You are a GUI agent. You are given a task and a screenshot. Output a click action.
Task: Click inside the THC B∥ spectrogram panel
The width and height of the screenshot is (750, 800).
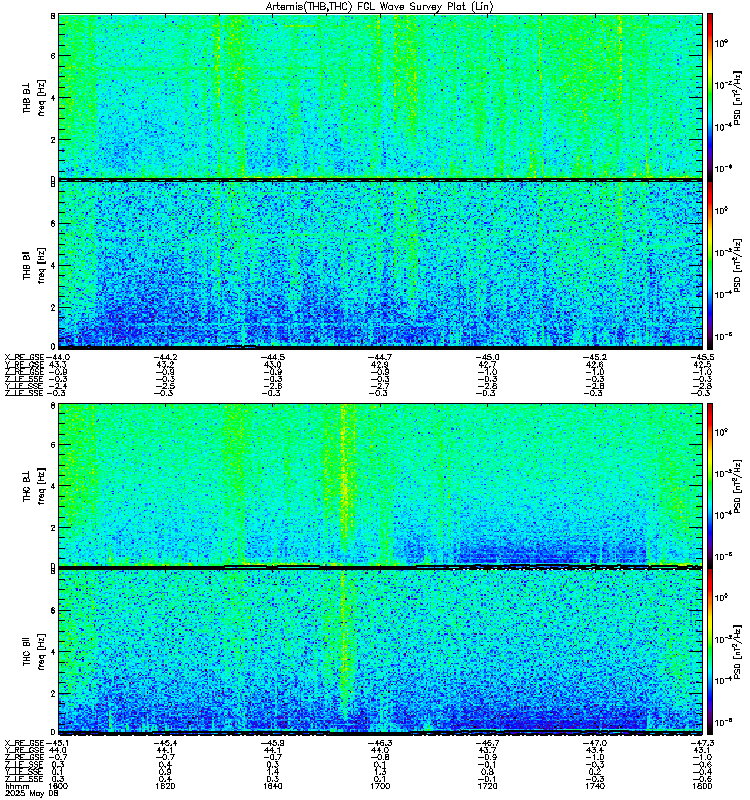(x=380, y=651)
